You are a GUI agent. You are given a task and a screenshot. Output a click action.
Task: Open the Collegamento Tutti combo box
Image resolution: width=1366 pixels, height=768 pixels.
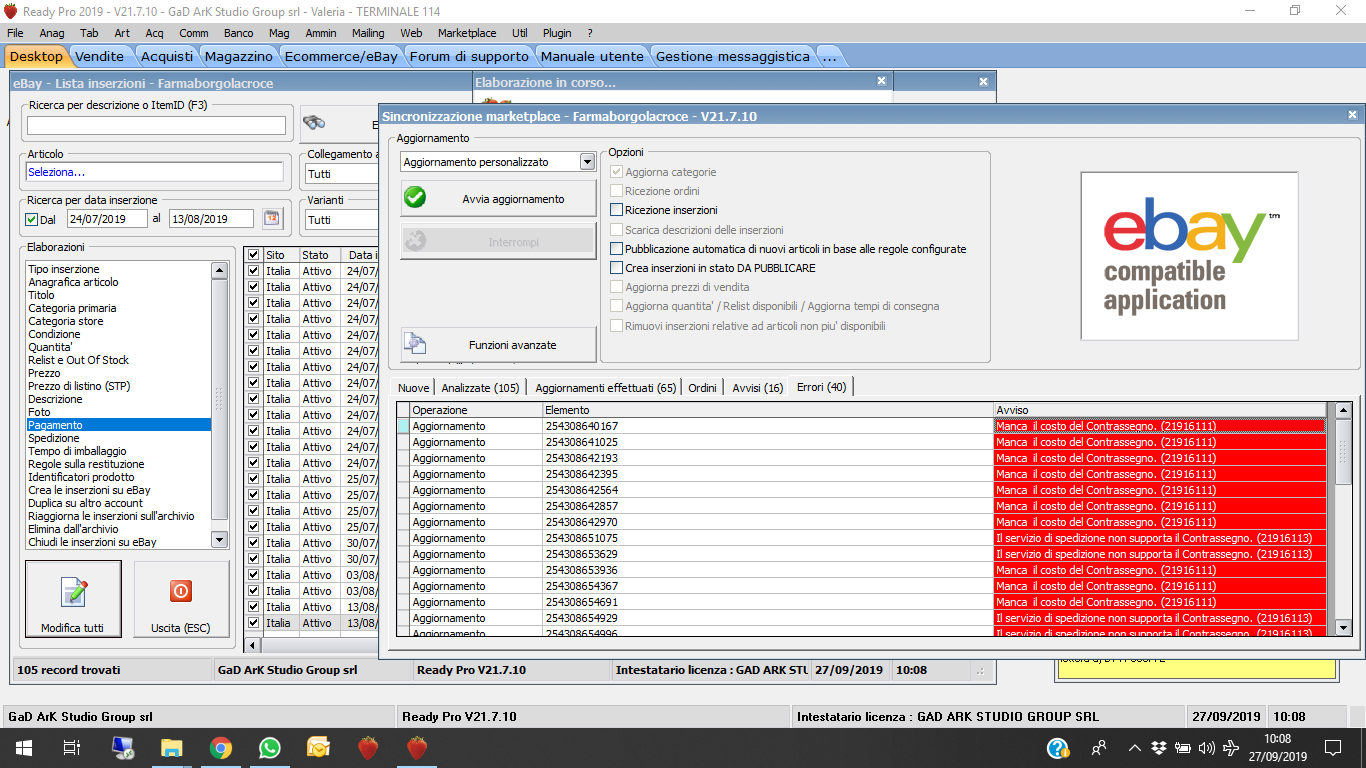click(341, 174)
